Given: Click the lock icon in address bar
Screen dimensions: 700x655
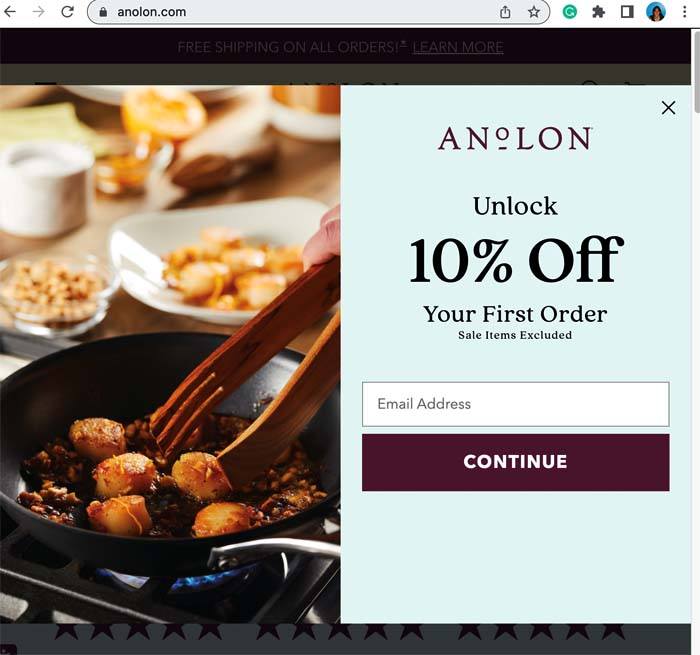Looking at the screenshot, I should click(103, 12).
